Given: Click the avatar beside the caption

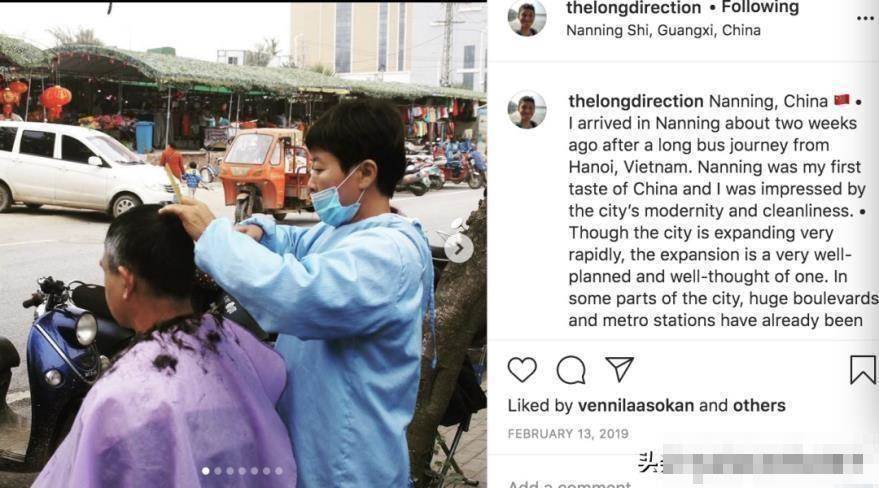Looking at the screenshot, I should pyautogui.click(x=527, y=110).
